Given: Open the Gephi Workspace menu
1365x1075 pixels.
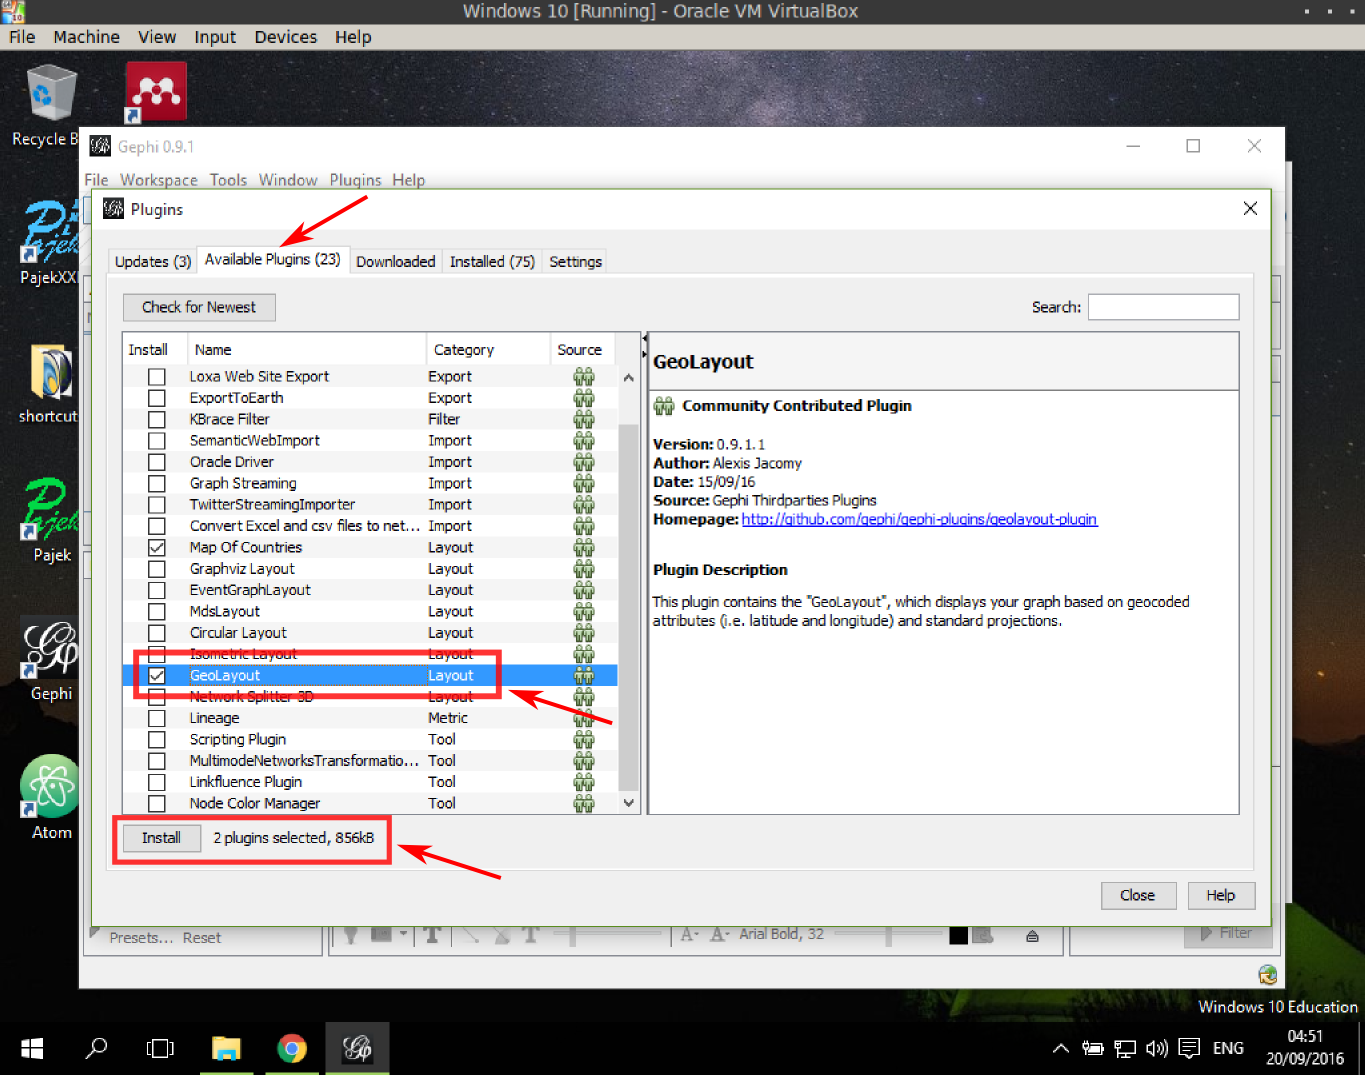Looking at the screenshot, I should tap(159, 180).
